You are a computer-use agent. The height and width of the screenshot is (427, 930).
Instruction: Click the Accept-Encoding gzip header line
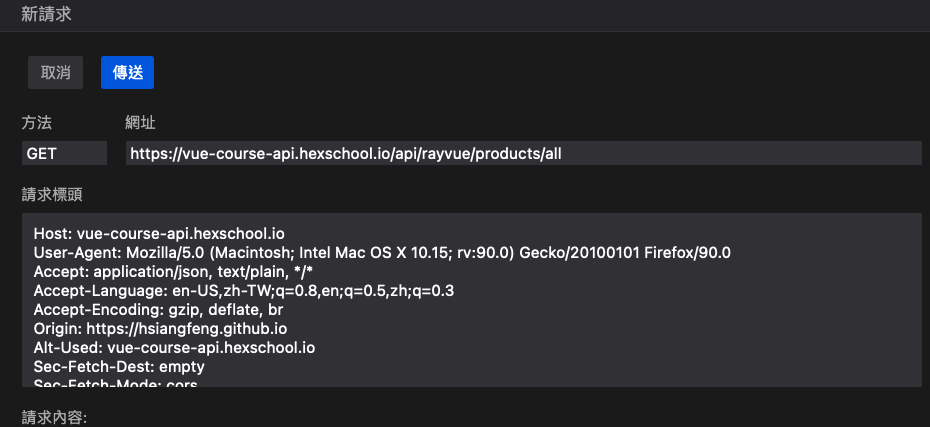[158, 310]
